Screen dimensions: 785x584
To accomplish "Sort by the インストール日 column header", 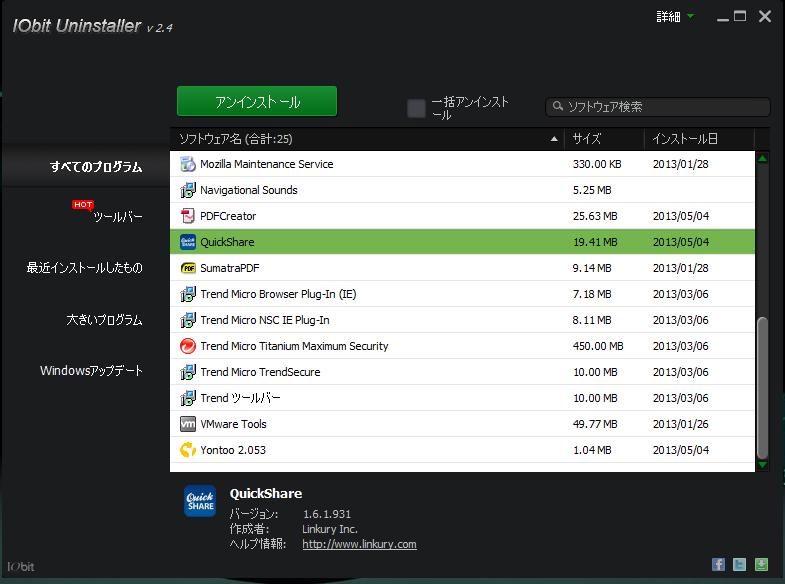I will click(699, 139).
